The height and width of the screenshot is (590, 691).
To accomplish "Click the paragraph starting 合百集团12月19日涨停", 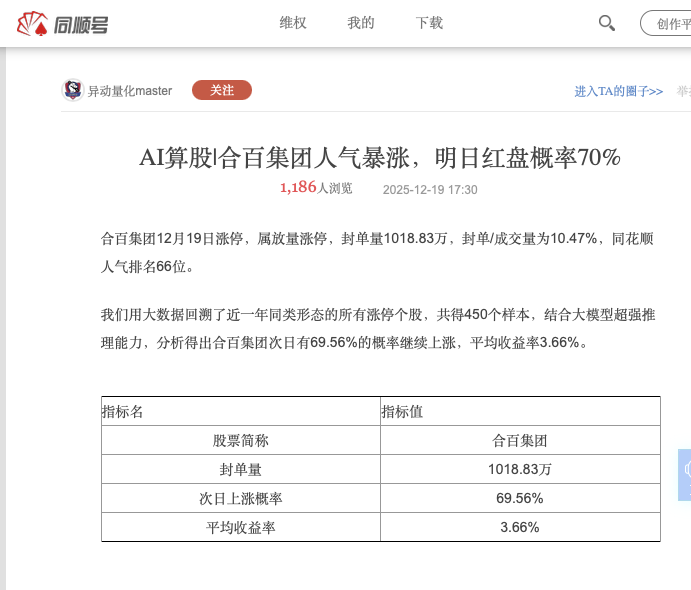I will pos(377,252).
